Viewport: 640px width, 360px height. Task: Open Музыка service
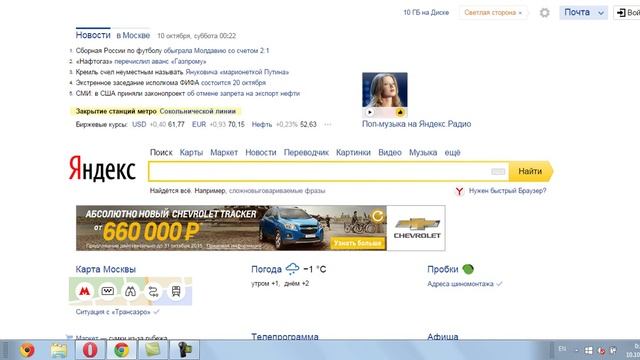pyautogui.click(x=423, y=153)
